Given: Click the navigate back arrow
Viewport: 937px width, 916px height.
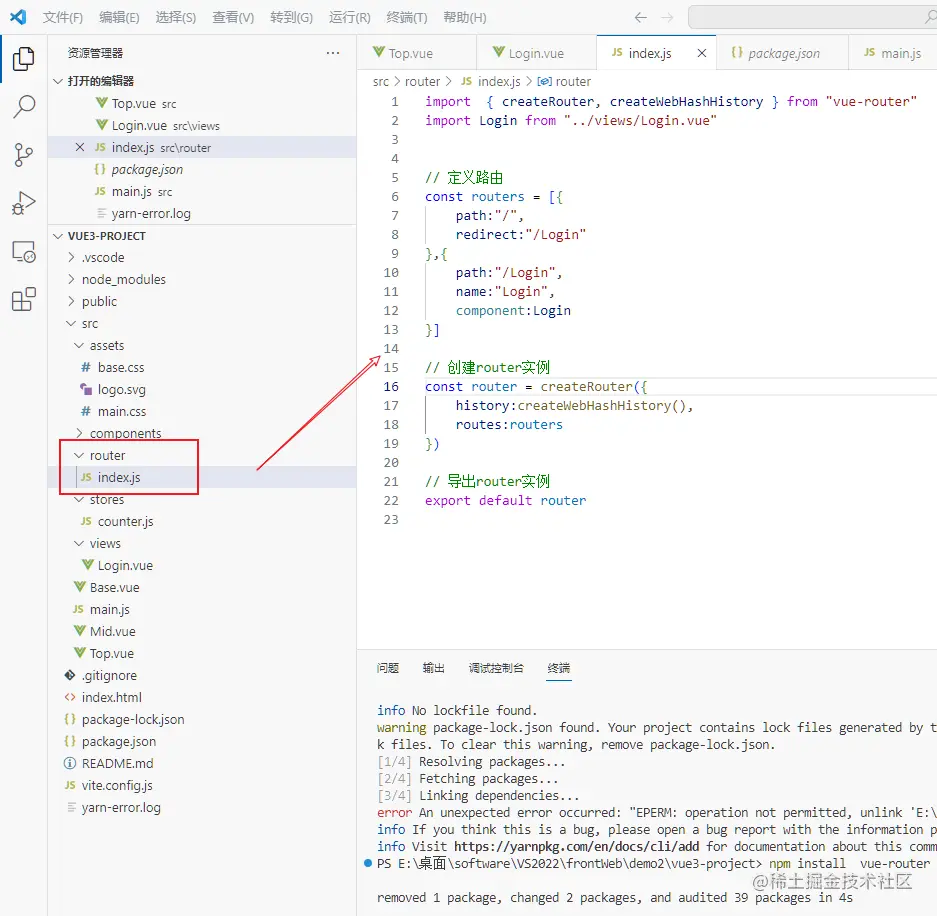Looking at the screenshot, I should (x=641, y=17).
